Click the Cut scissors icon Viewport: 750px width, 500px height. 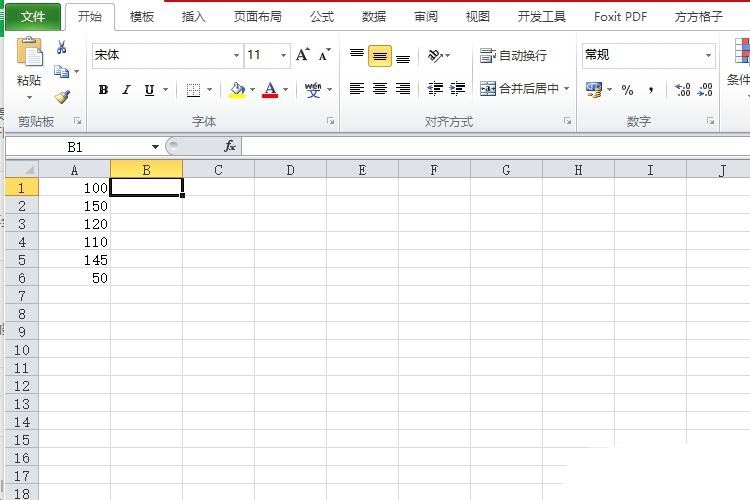coord(61,47)
